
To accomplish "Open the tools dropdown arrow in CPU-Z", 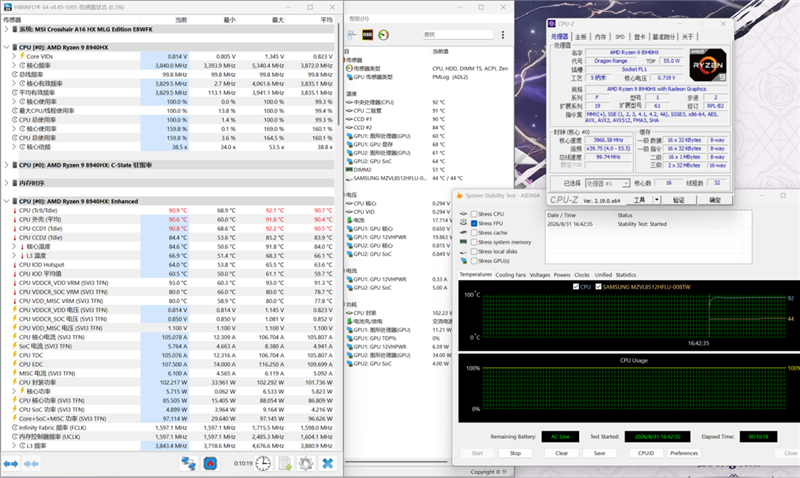I will point(657,200).
